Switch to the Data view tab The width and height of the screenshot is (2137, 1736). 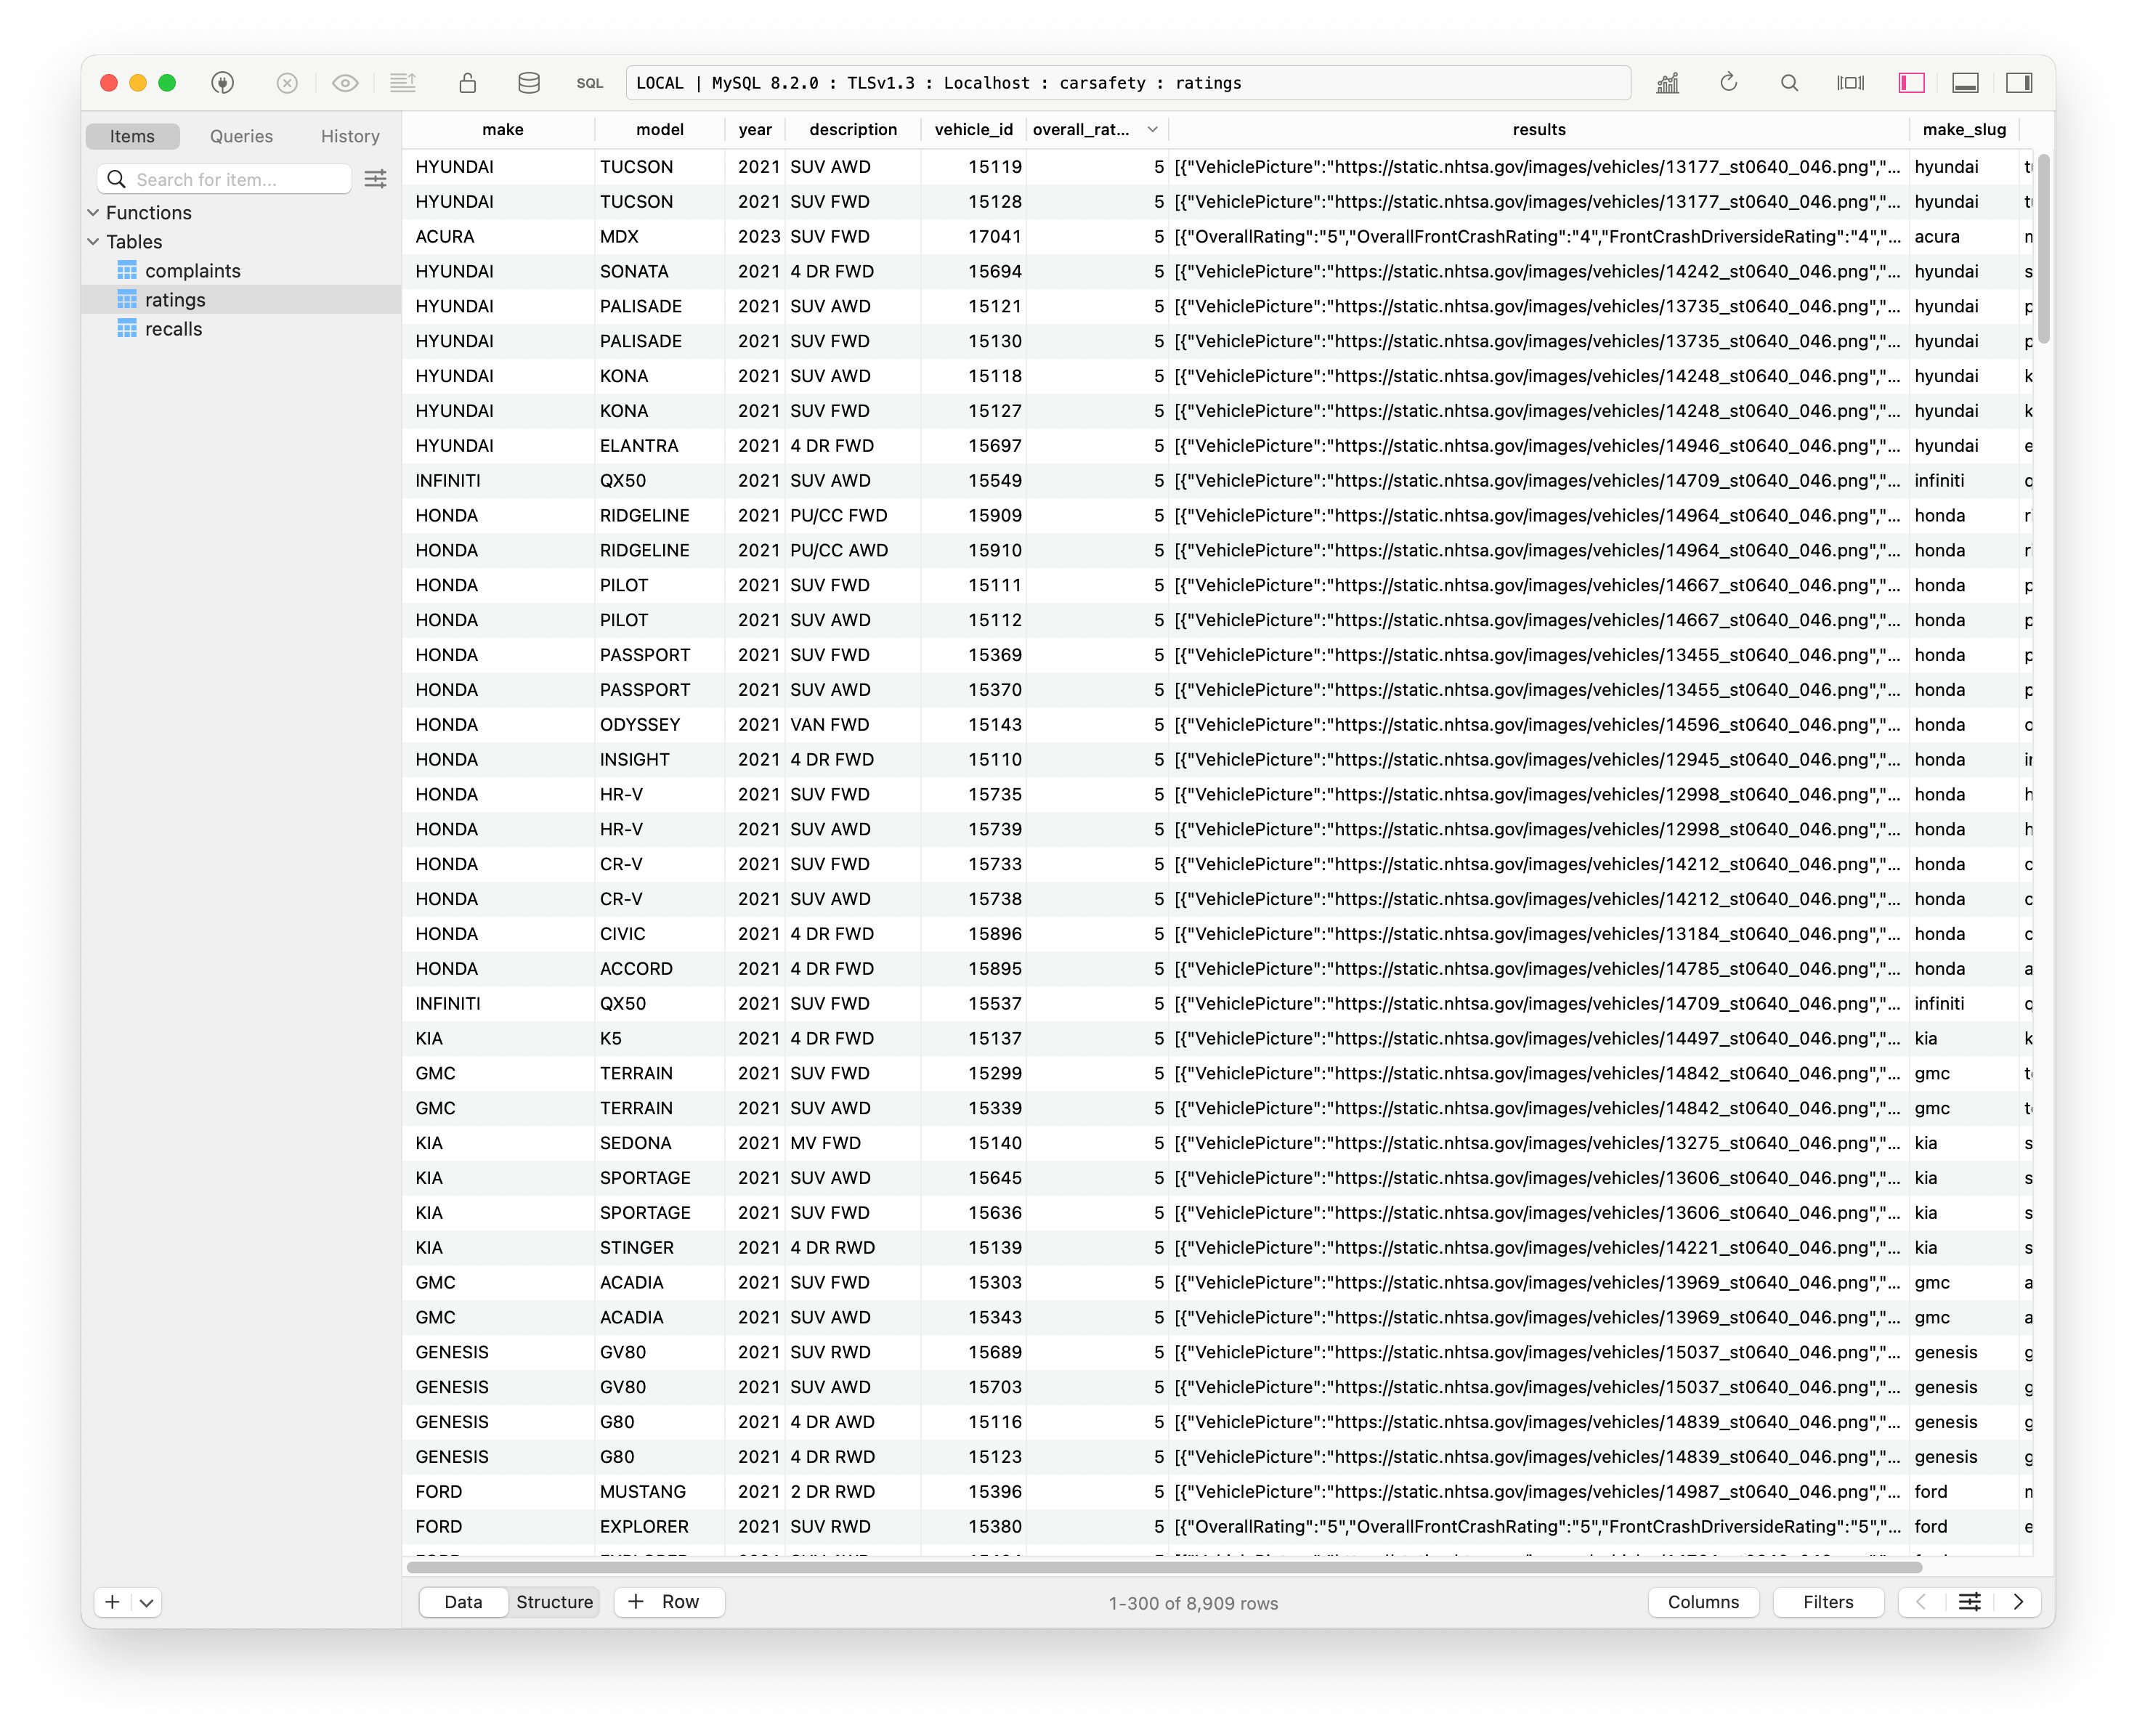click(x=463, y=1601)
